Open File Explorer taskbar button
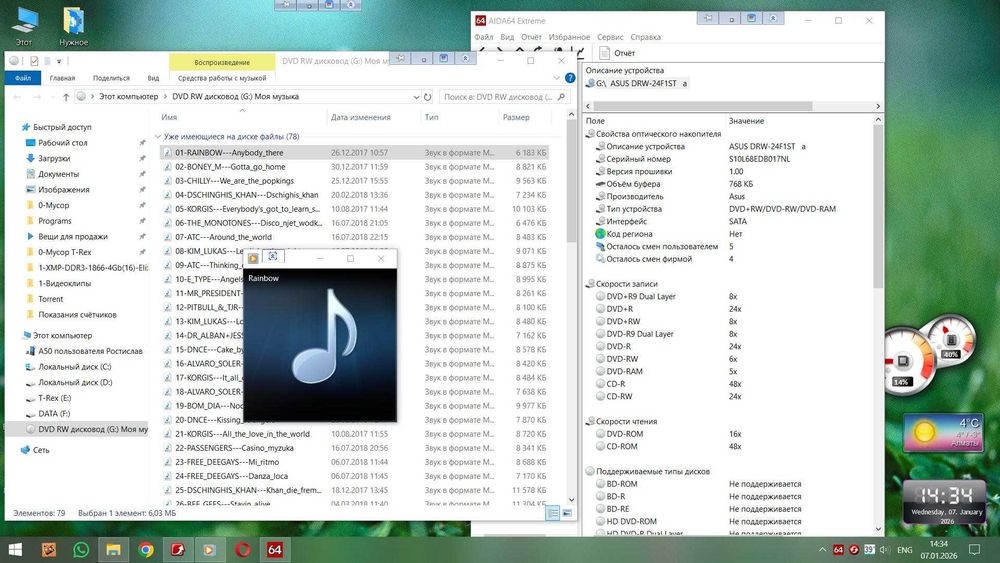This screenshot has height=563, width=1000. click(x=114, y=549)
